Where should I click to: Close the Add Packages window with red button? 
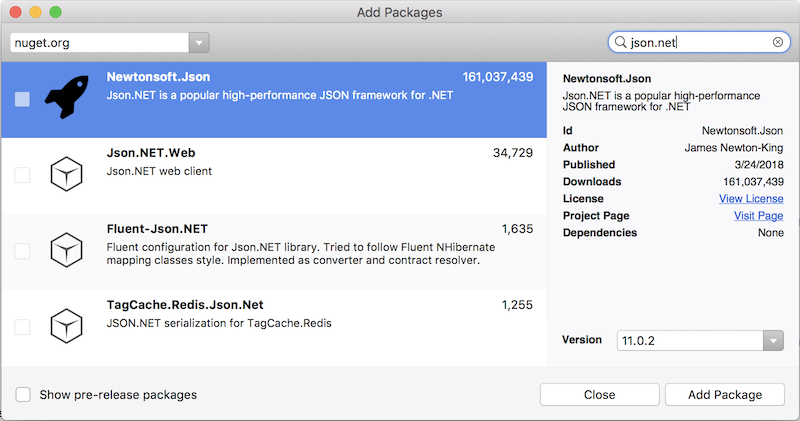(x=15, y=12)
